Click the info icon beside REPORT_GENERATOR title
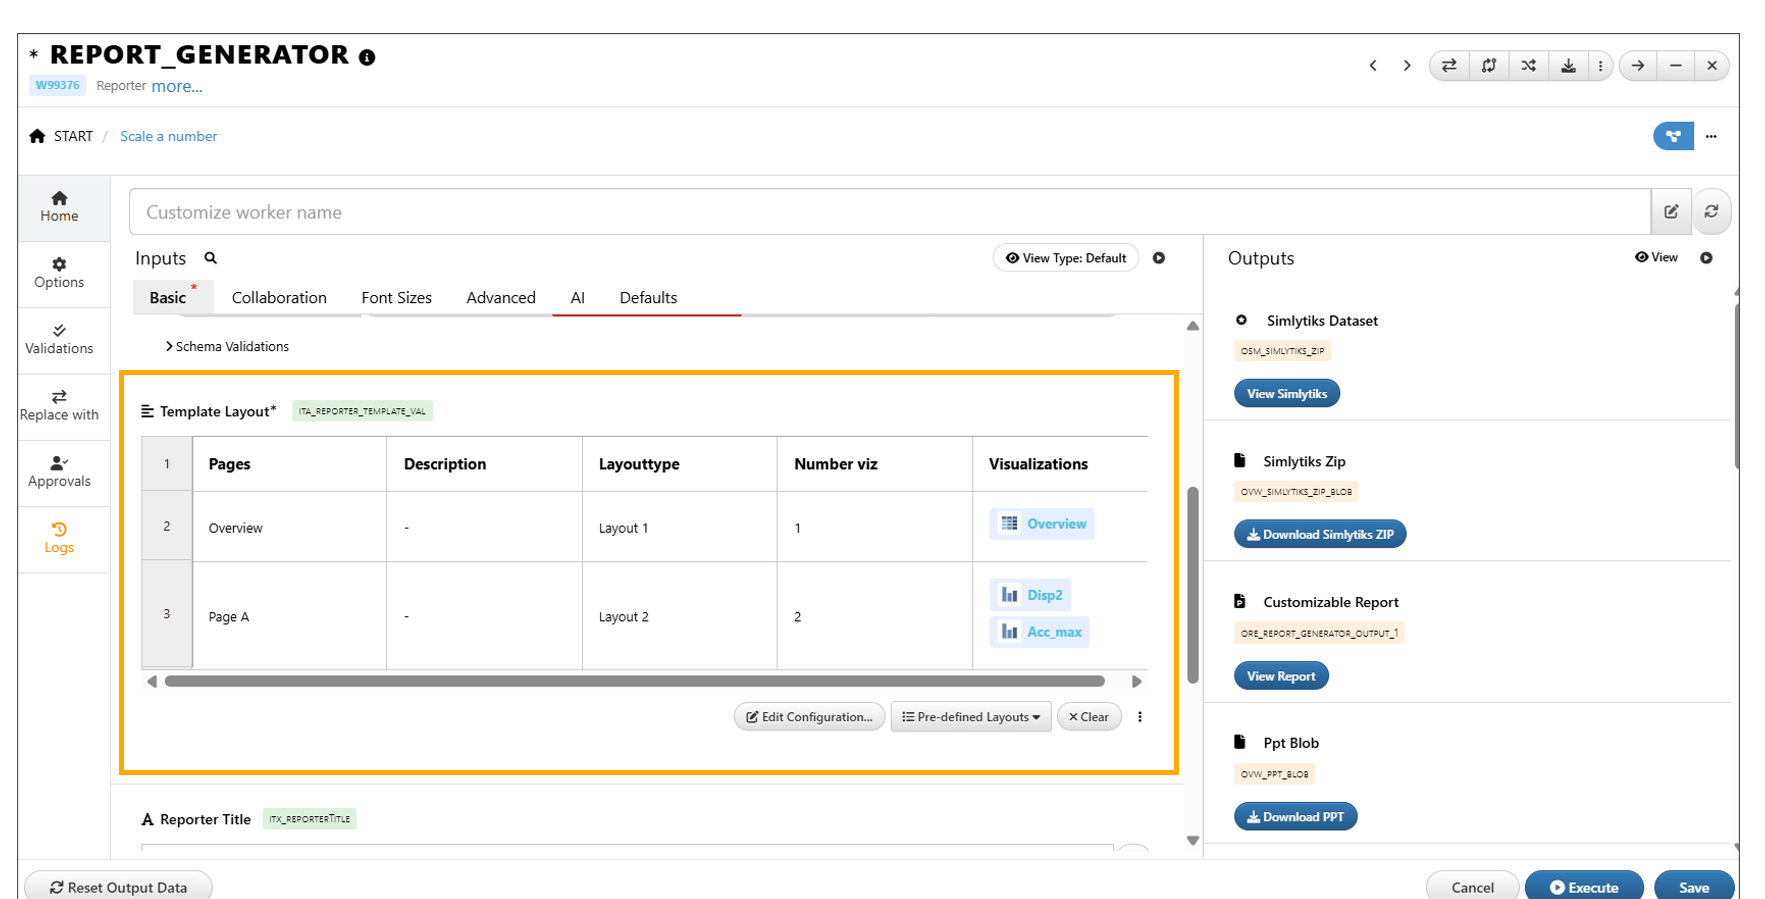This screenshot has width=1765, height=899. click(x=367, y=58)
